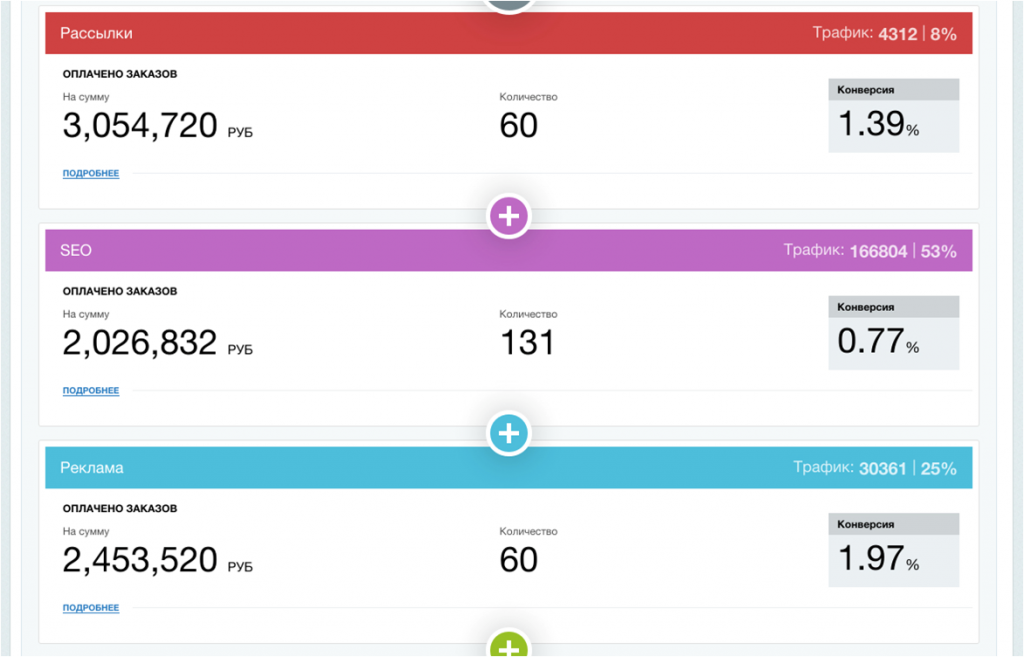Click the Конверсия box showing 0.77%

pos(893,333)
